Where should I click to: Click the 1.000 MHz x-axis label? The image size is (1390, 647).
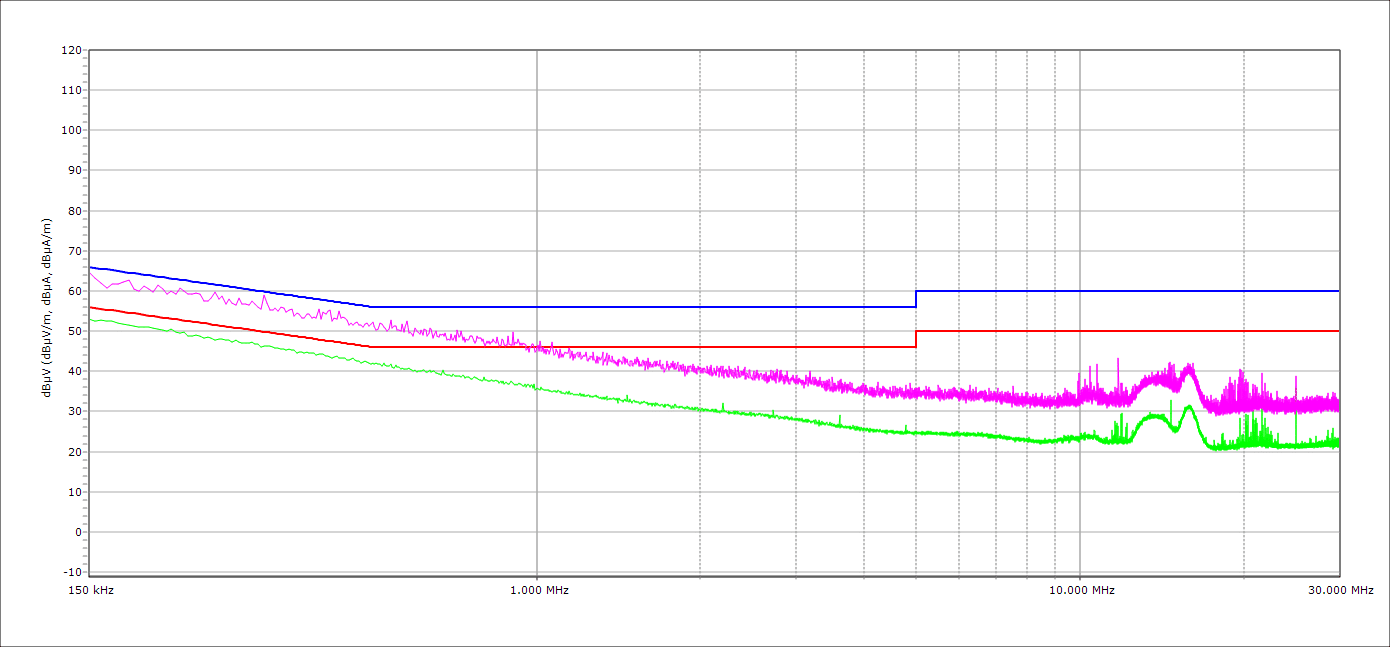tap(539, 590)
